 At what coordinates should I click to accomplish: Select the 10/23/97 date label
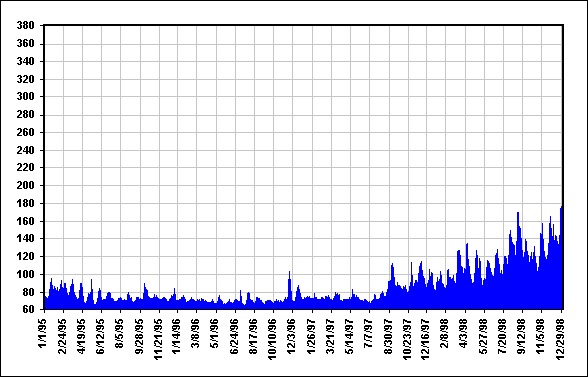coord(407,338)
